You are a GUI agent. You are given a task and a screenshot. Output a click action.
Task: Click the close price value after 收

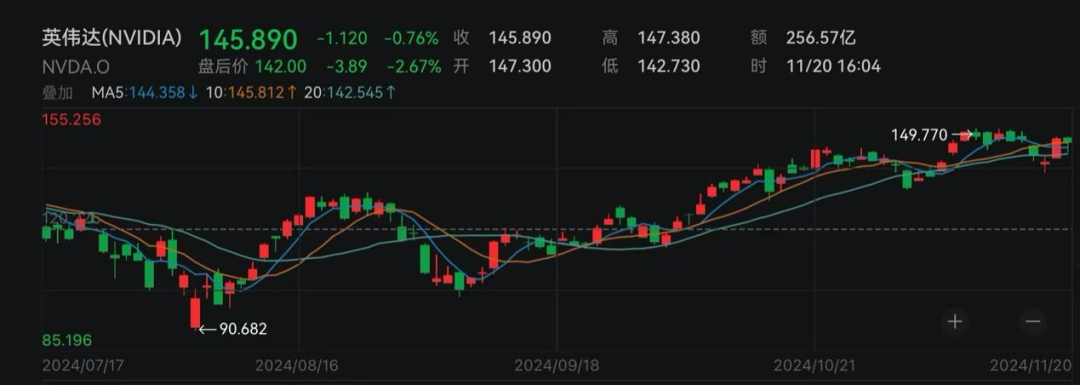pyautogui.click(x=520, y=38)
